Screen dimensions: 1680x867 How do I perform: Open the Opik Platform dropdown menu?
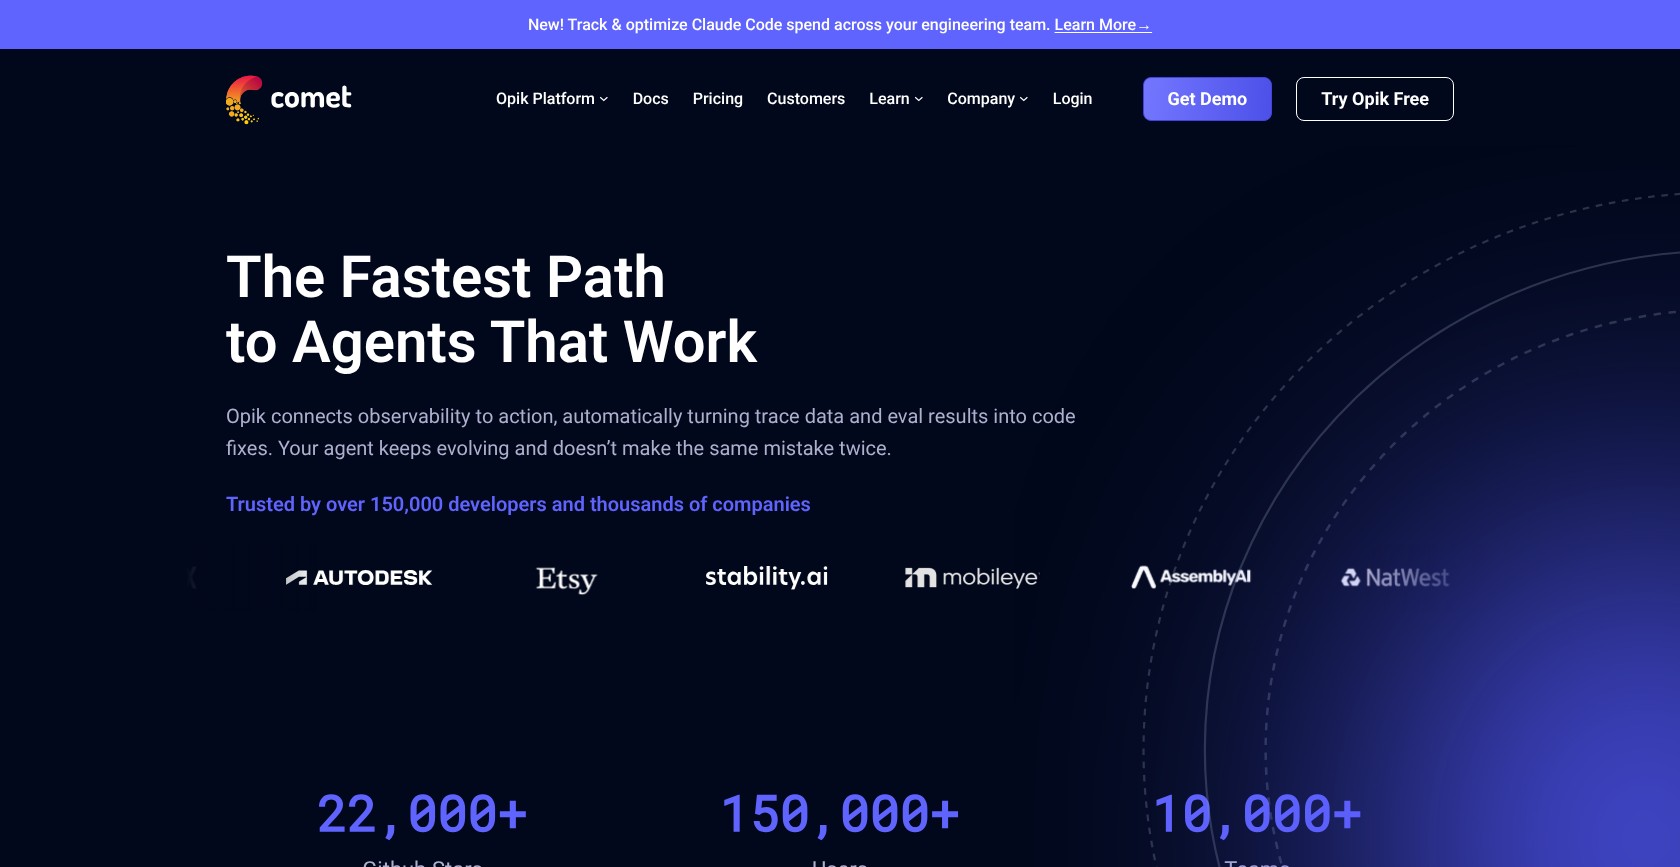click(x=552, y=99)
